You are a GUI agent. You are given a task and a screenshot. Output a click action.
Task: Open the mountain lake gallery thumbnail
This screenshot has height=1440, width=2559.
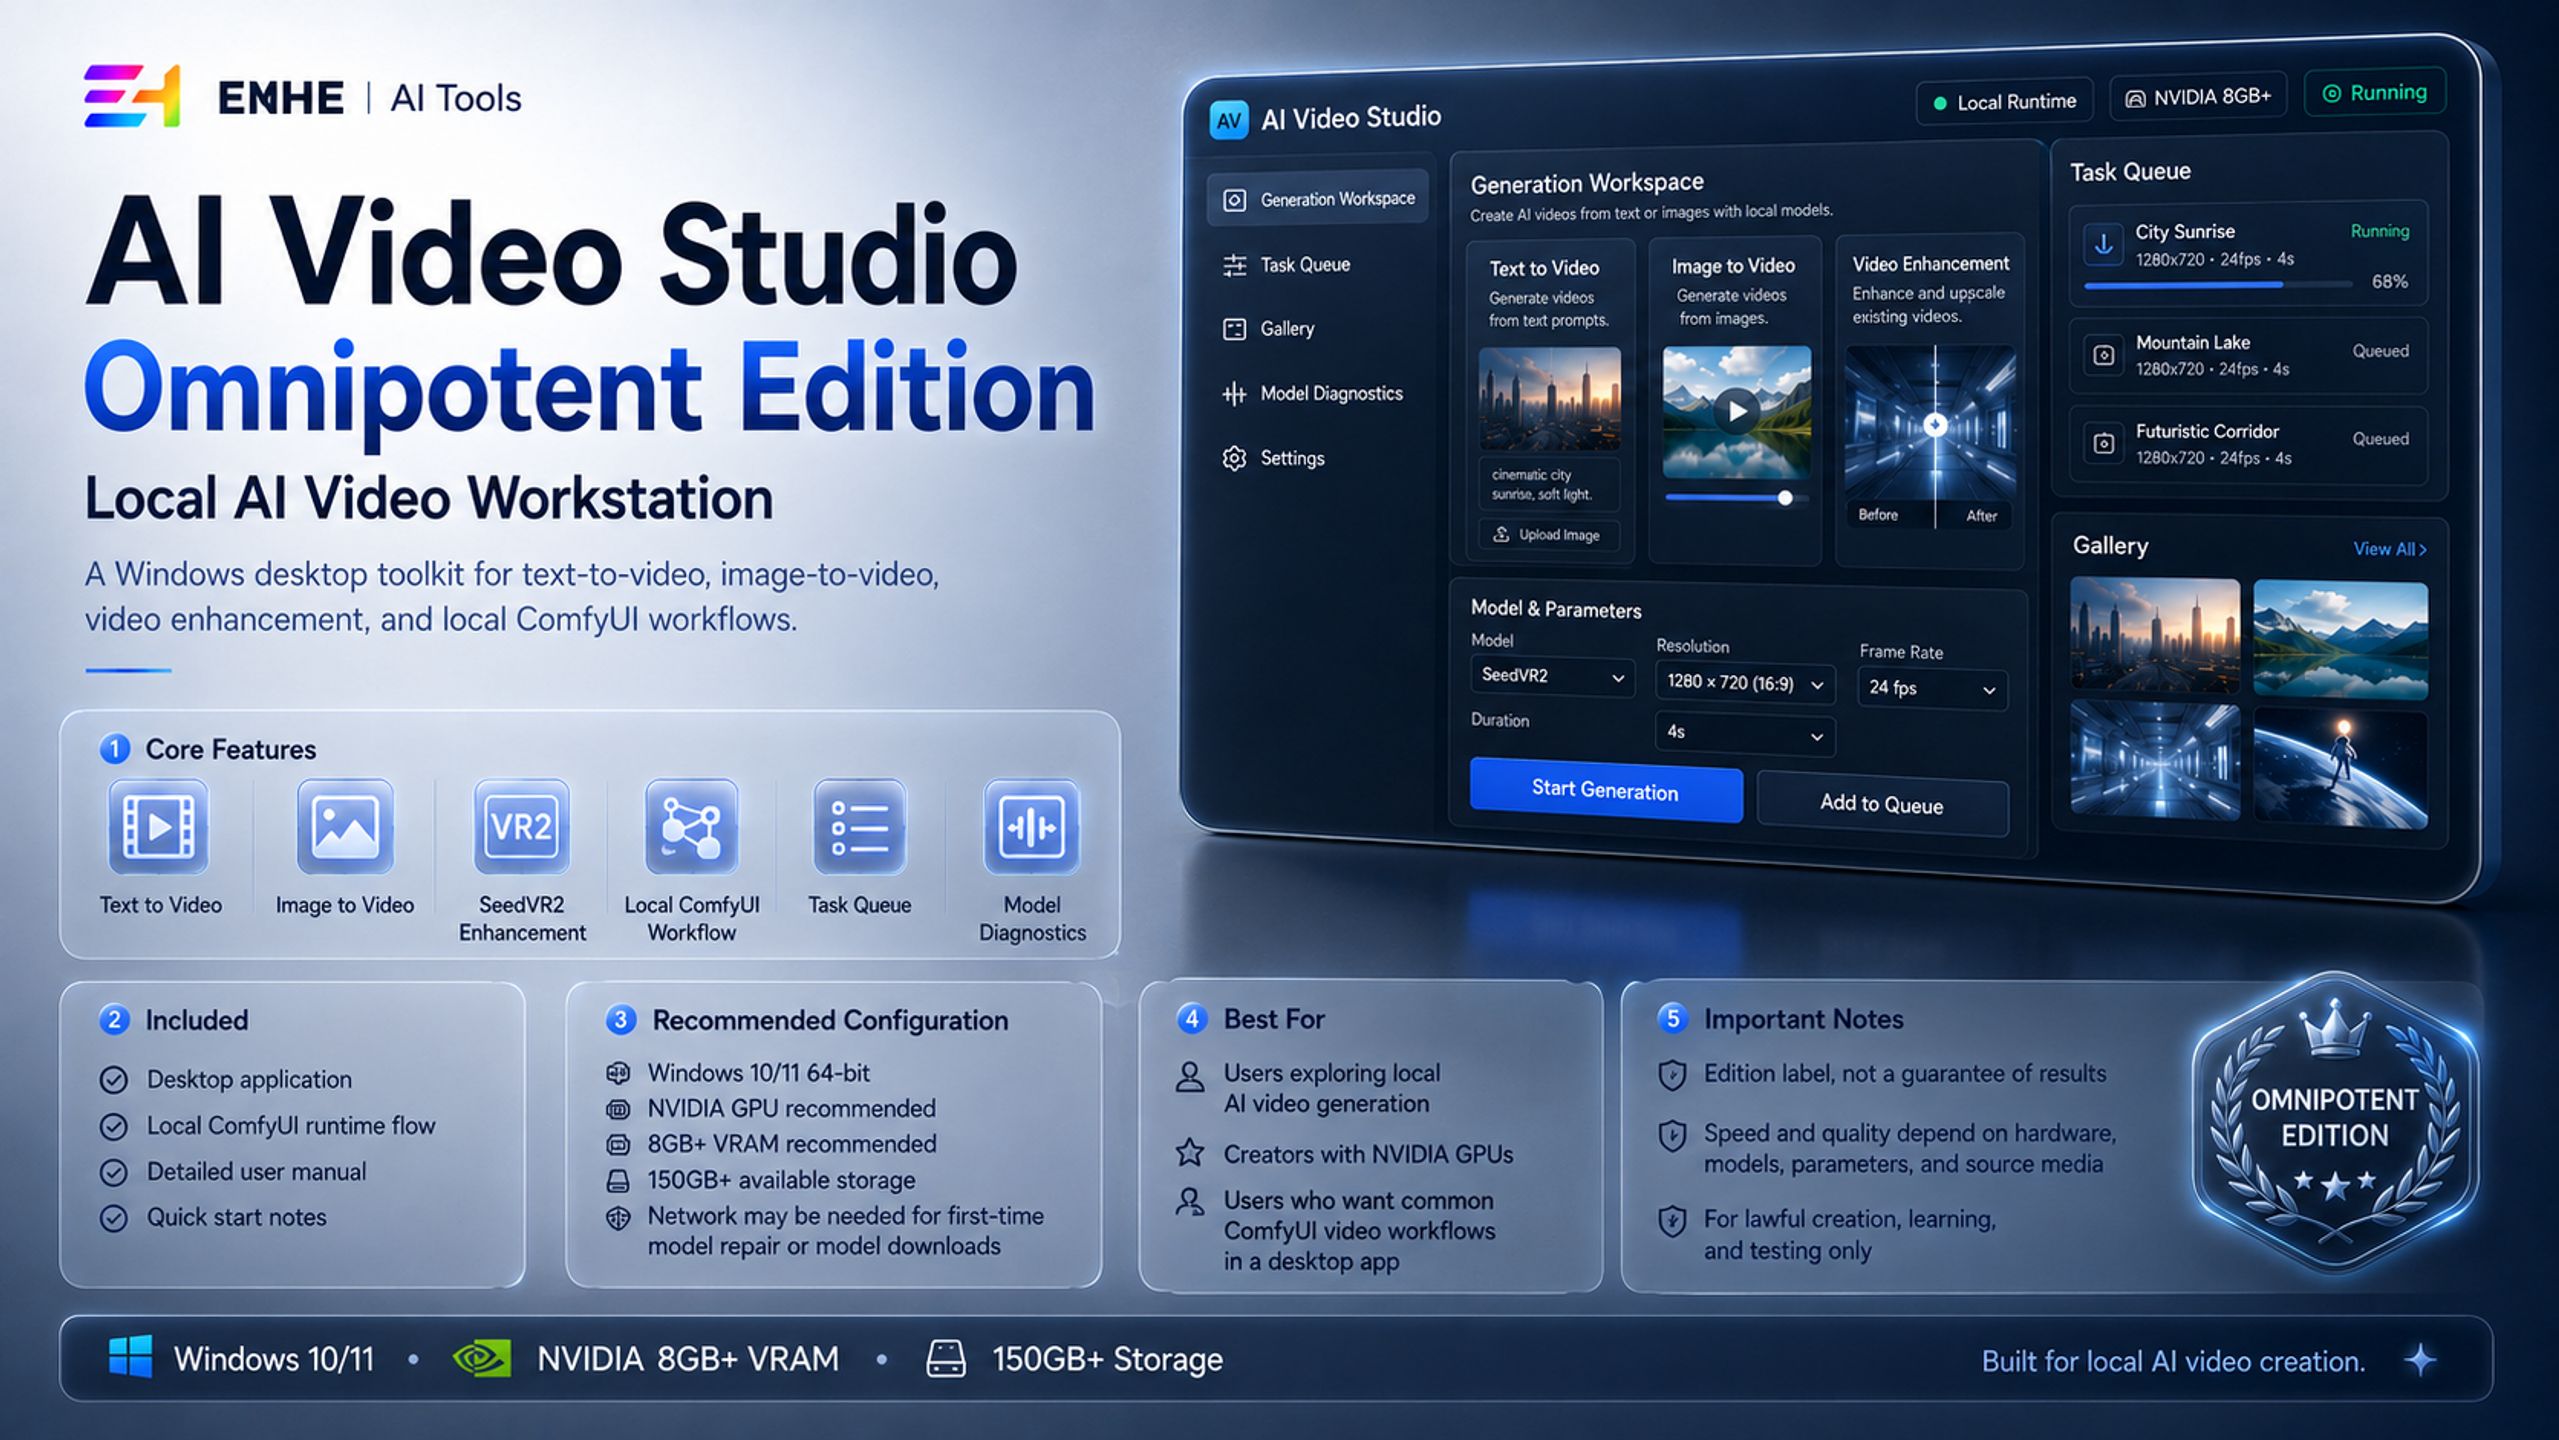coord(2340,640)
